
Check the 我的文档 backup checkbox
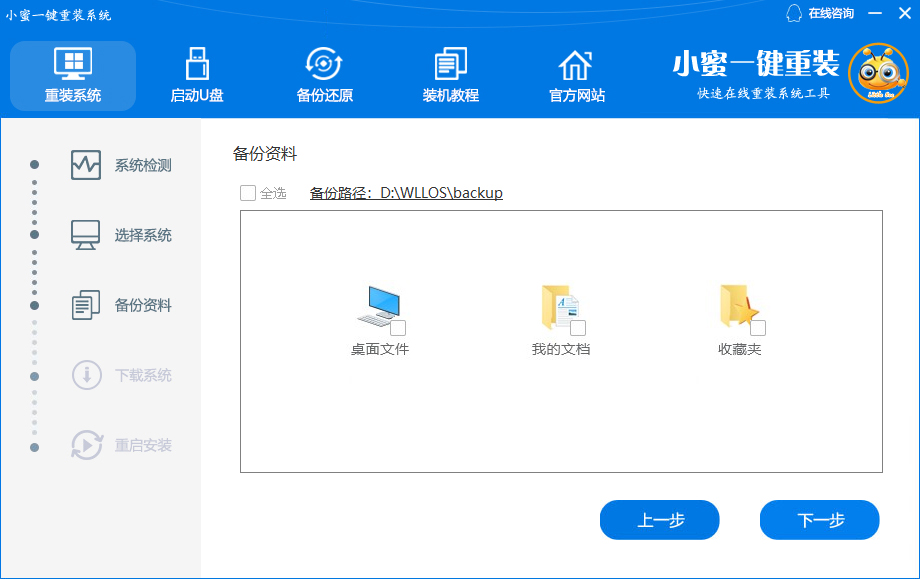click(x=578, y=327)
